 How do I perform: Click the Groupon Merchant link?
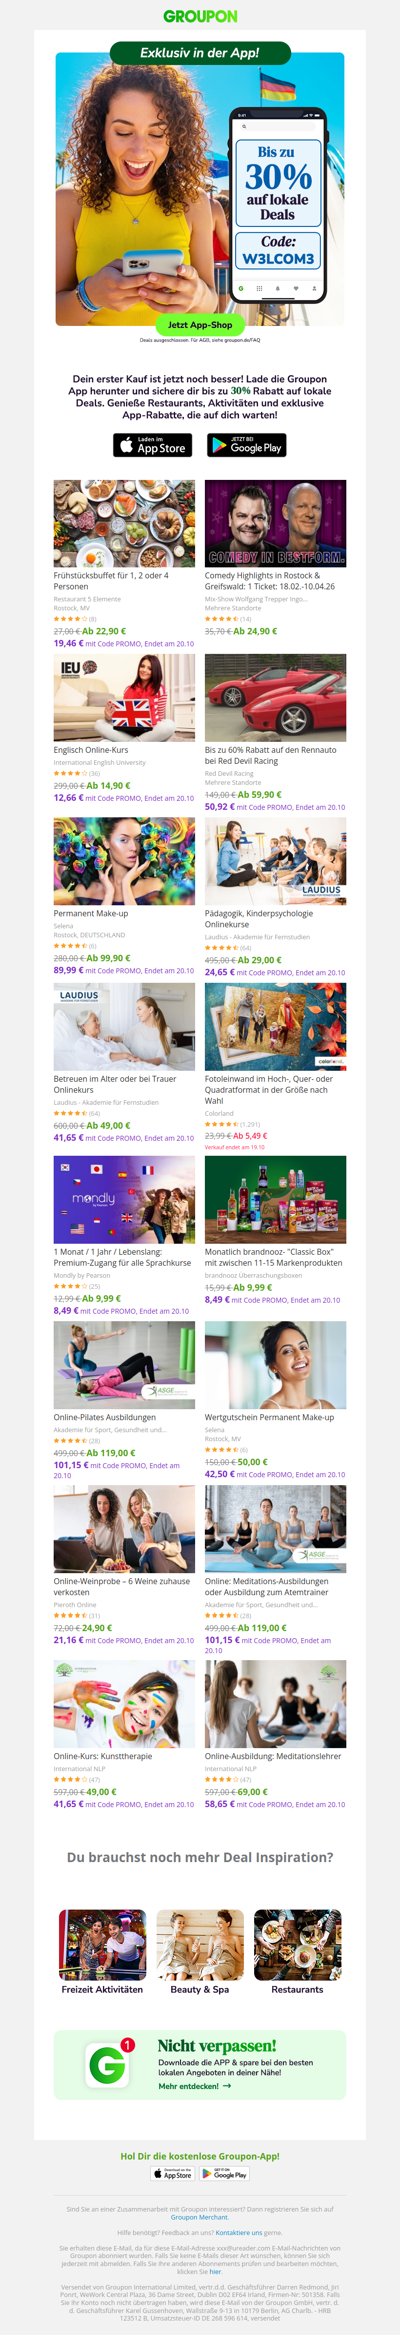click(200, 2218)
